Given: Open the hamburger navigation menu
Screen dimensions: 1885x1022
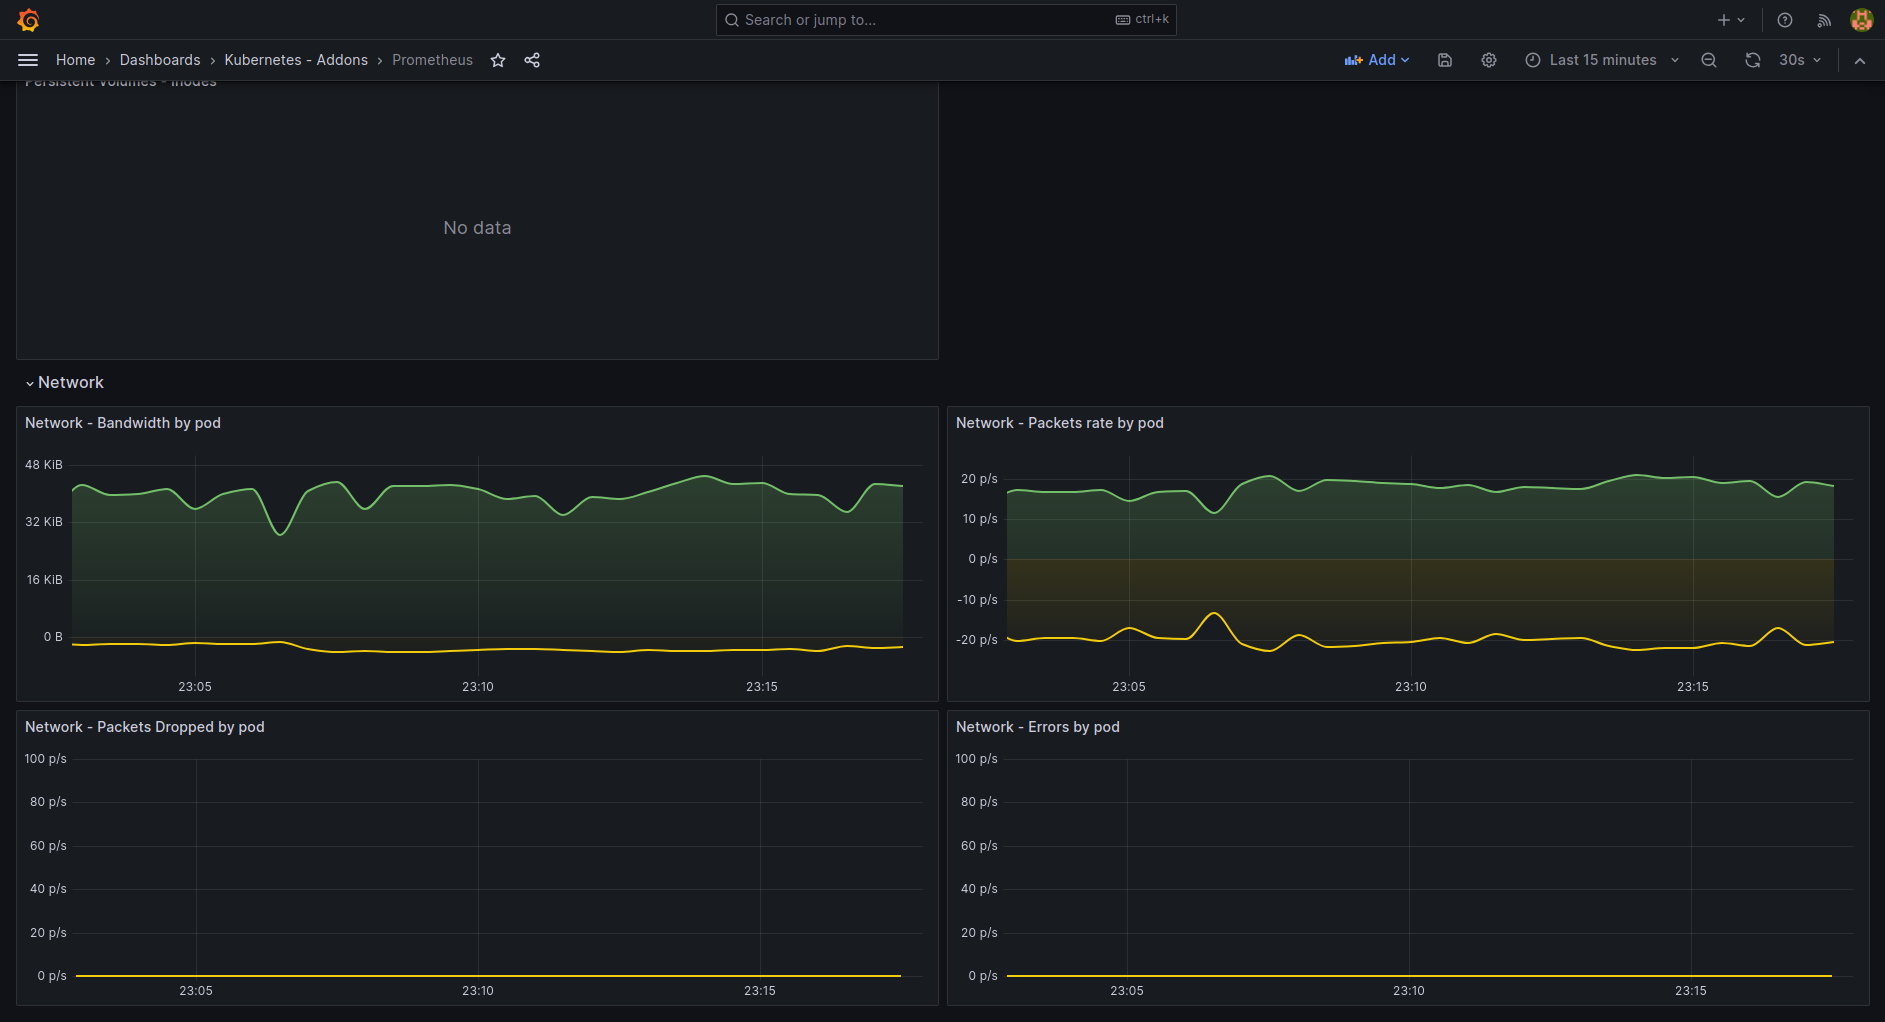Looking at the screenshot, I should 28,60.
